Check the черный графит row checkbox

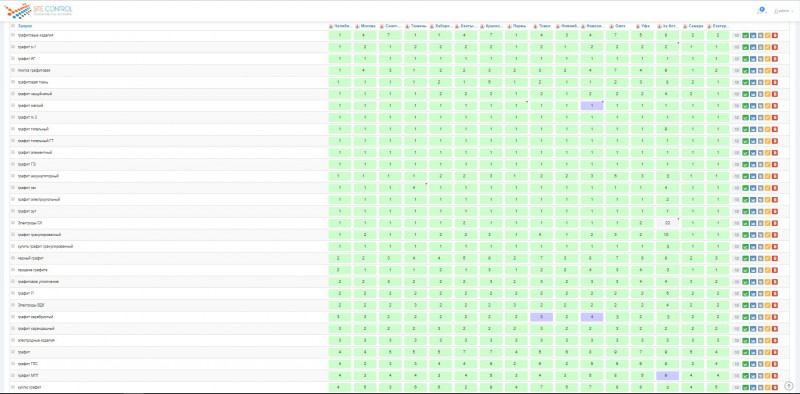(x=13, y=258)
